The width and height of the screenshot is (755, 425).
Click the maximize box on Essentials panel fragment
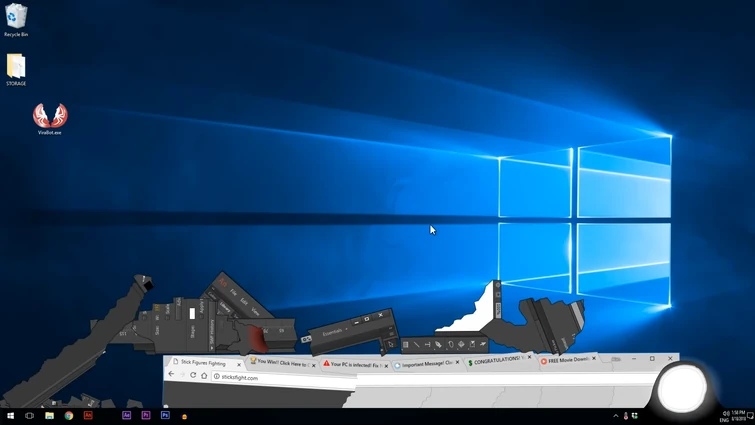point(367,319)
